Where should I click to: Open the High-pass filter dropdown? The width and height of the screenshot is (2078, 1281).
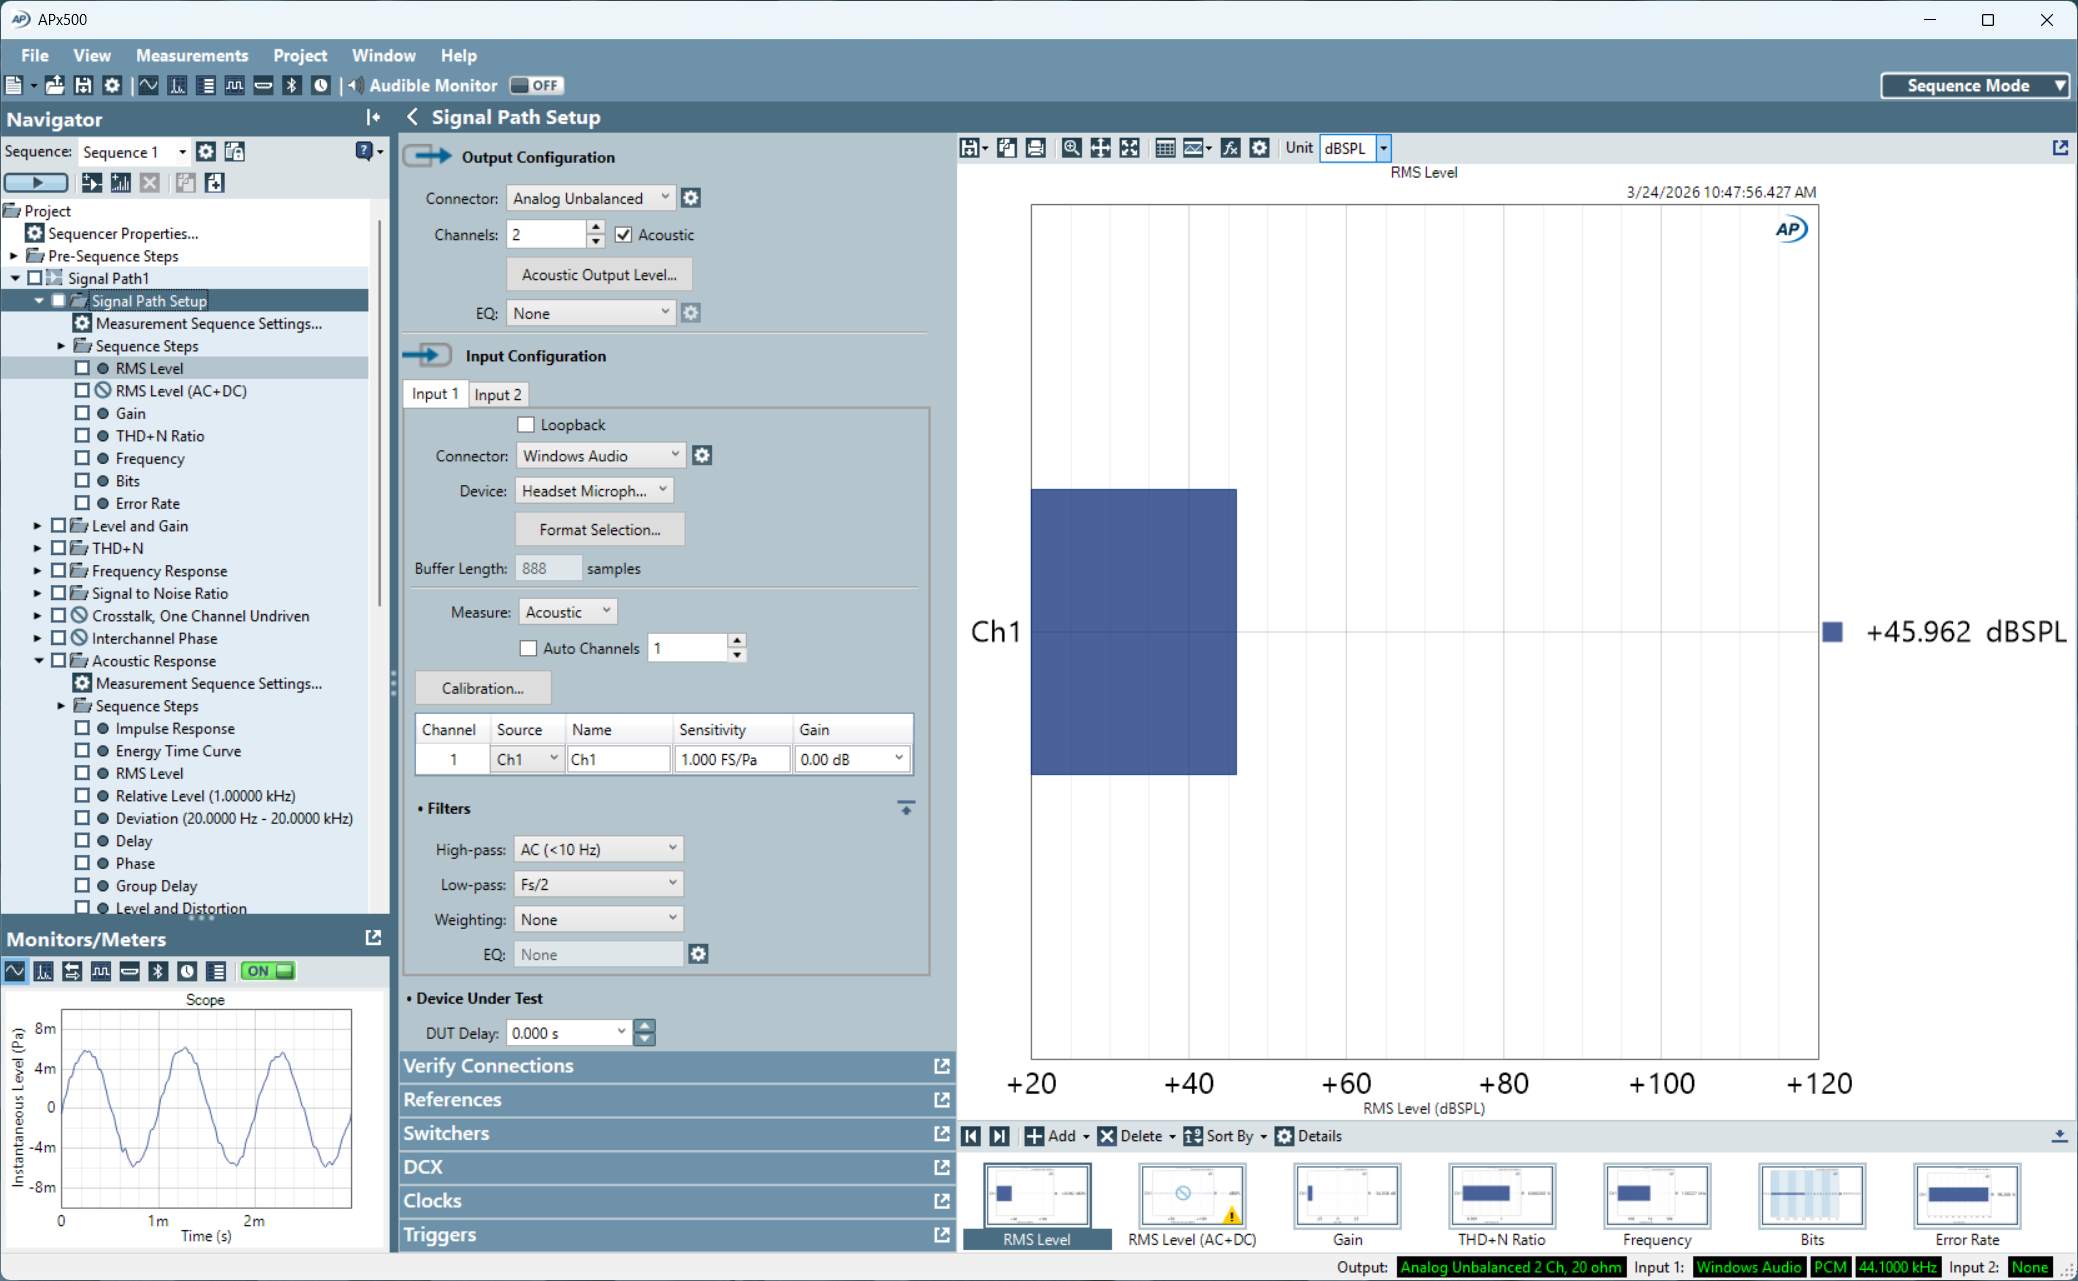[x=598, y=849]
